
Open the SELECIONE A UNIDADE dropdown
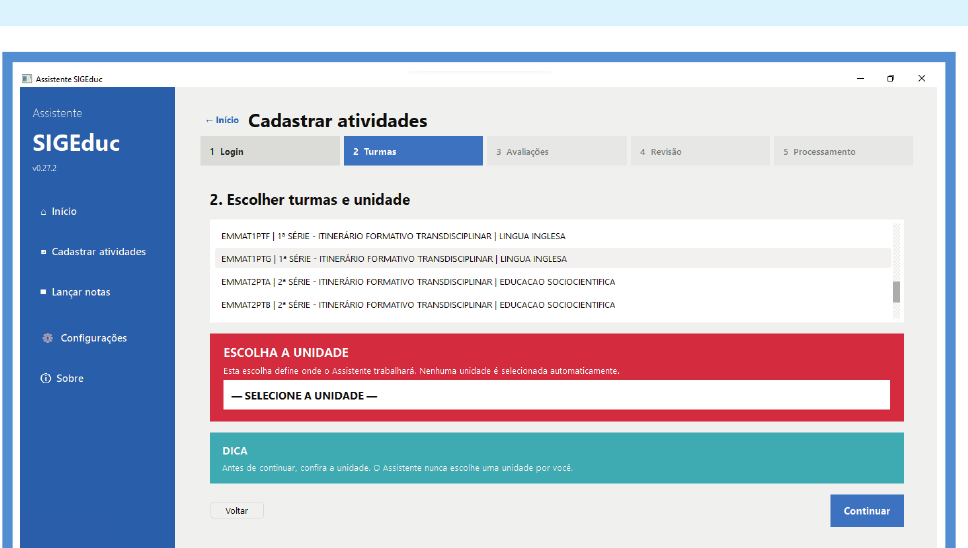pyautogui.click(x=556, y=395)
